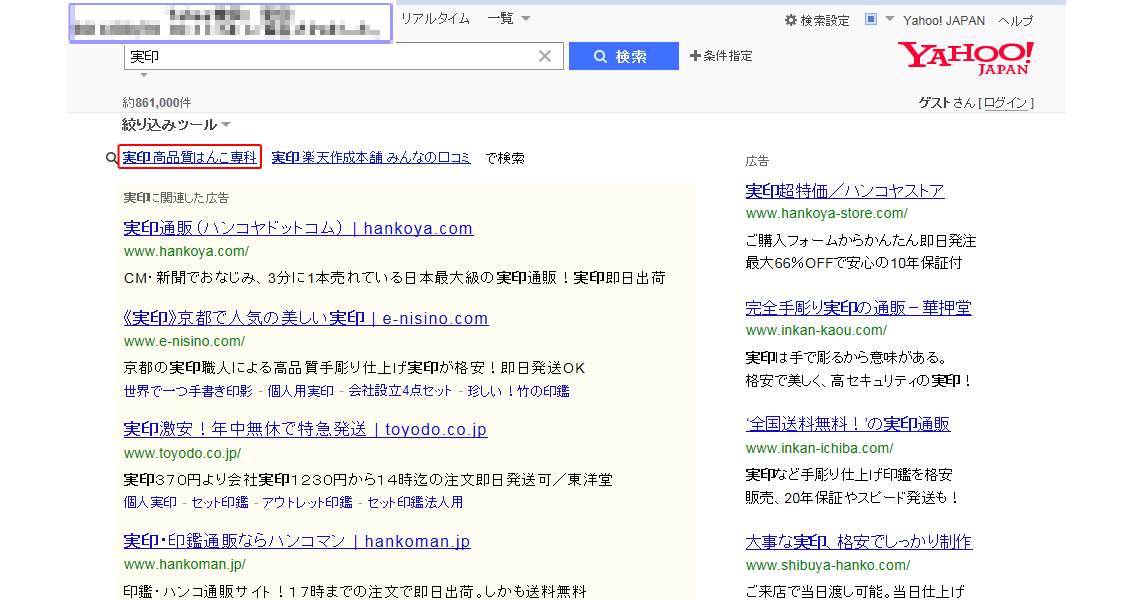This screenshot has height=600, width=1130.
Task: Open 実印激安 toyodo.co.jp ad title
Action: (x=305, y=429)
